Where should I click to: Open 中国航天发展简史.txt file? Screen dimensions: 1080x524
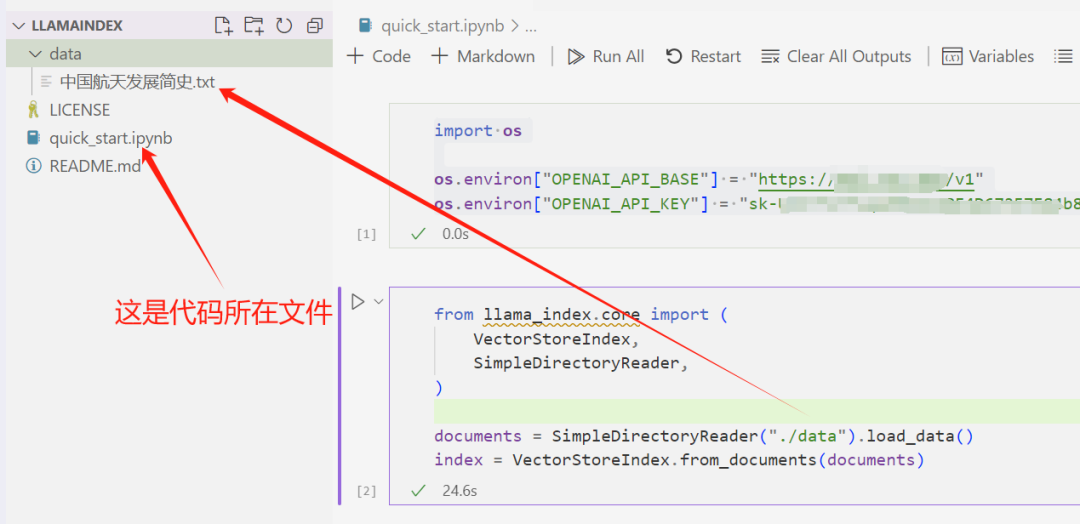pyautogui.click(x=137, y=82)
